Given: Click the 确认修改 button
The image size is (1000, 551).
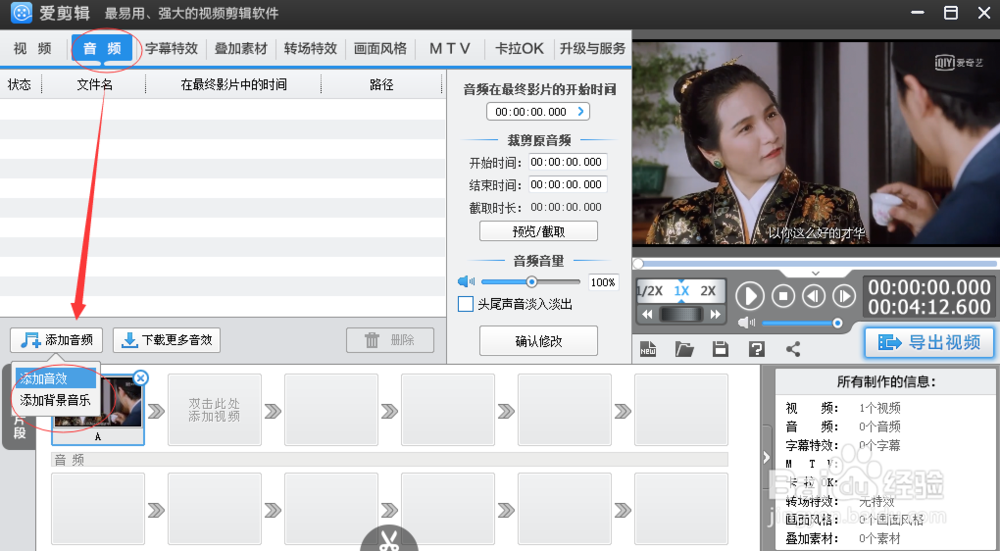Looking at the screenshot, I should click(x=538, y=341).
